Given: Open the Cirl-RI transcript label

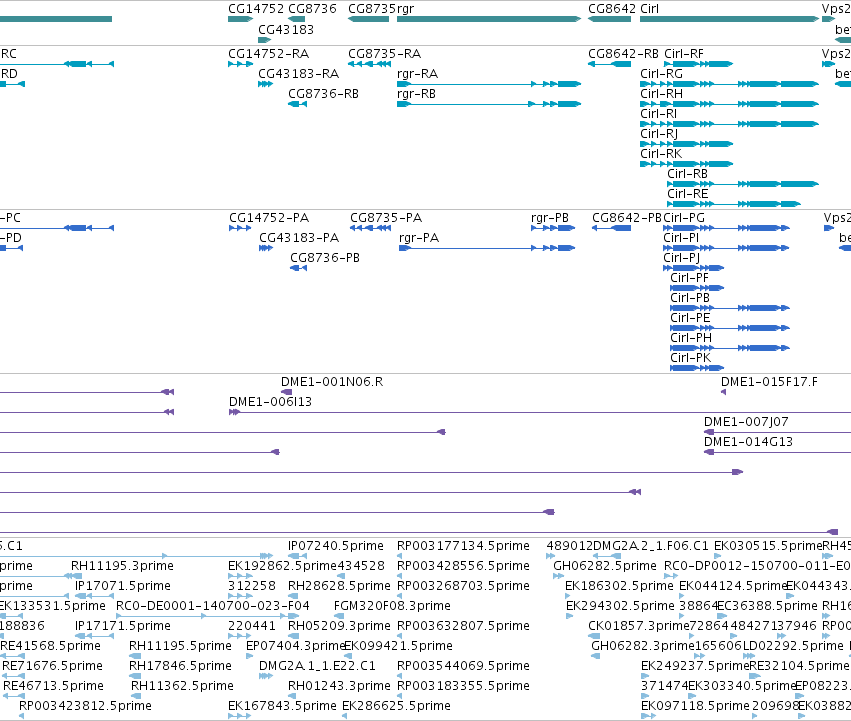Looking at the screenshot, I should (x=659, y=114).
